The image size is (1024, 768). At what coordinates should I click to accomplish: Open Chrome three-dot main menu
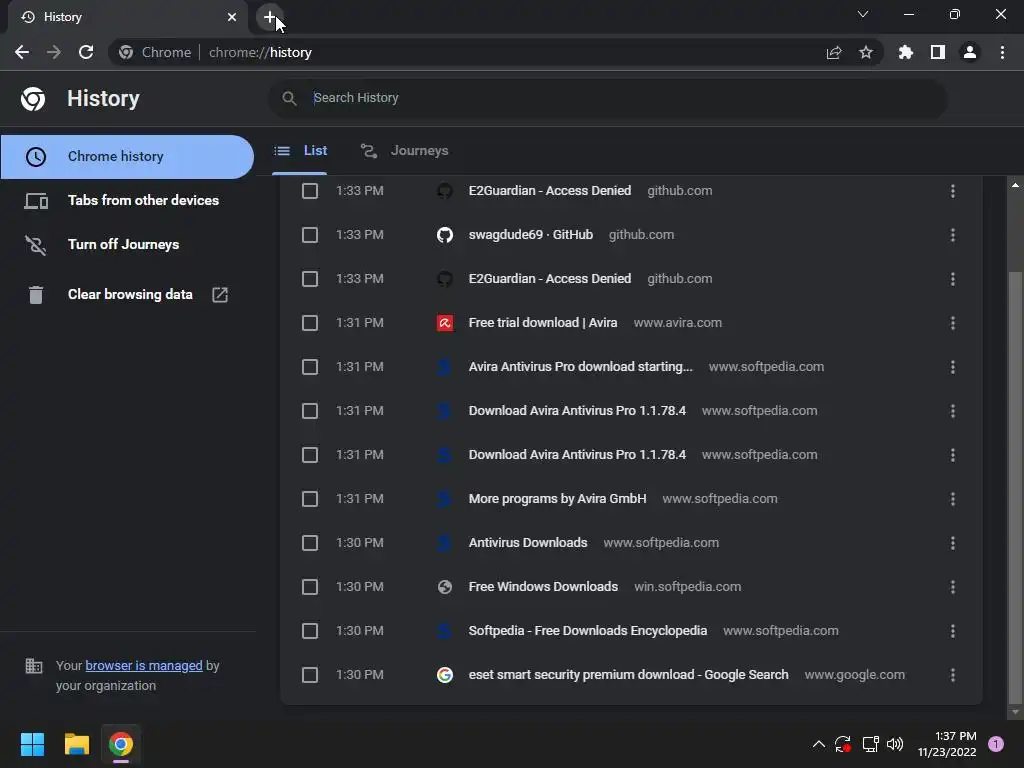click(x=1002, y=52)
